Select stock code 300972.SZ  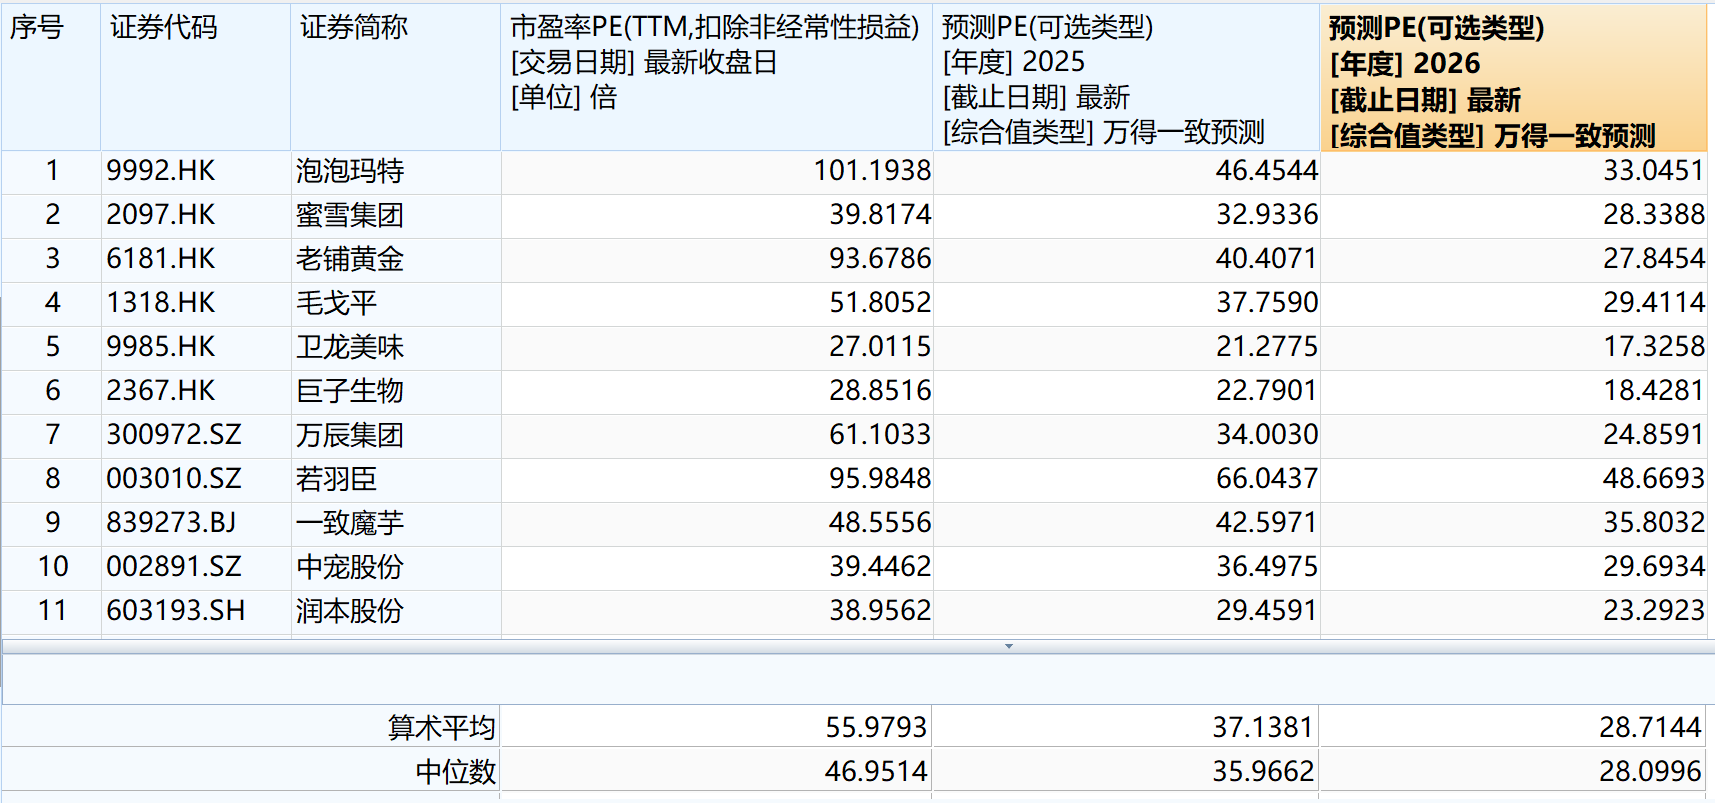coord(174,435)
